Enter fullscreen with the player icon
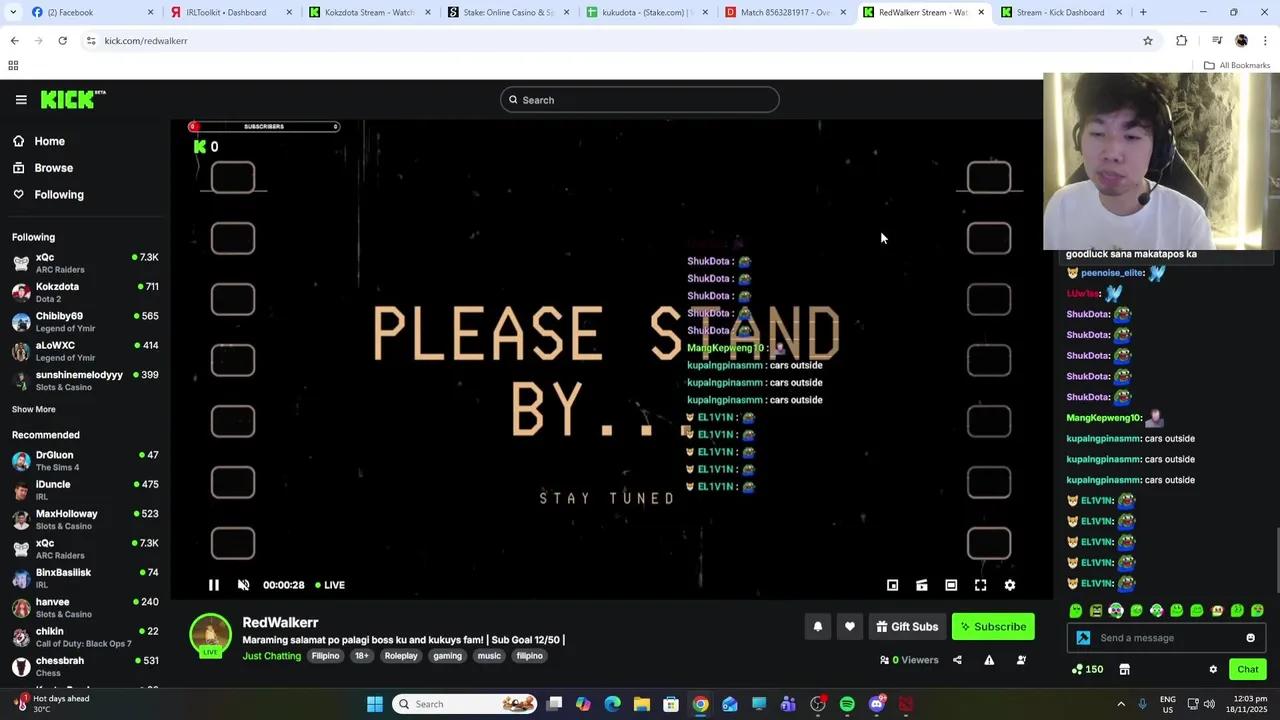This screenshot has height=720, width=1280. 980,585
